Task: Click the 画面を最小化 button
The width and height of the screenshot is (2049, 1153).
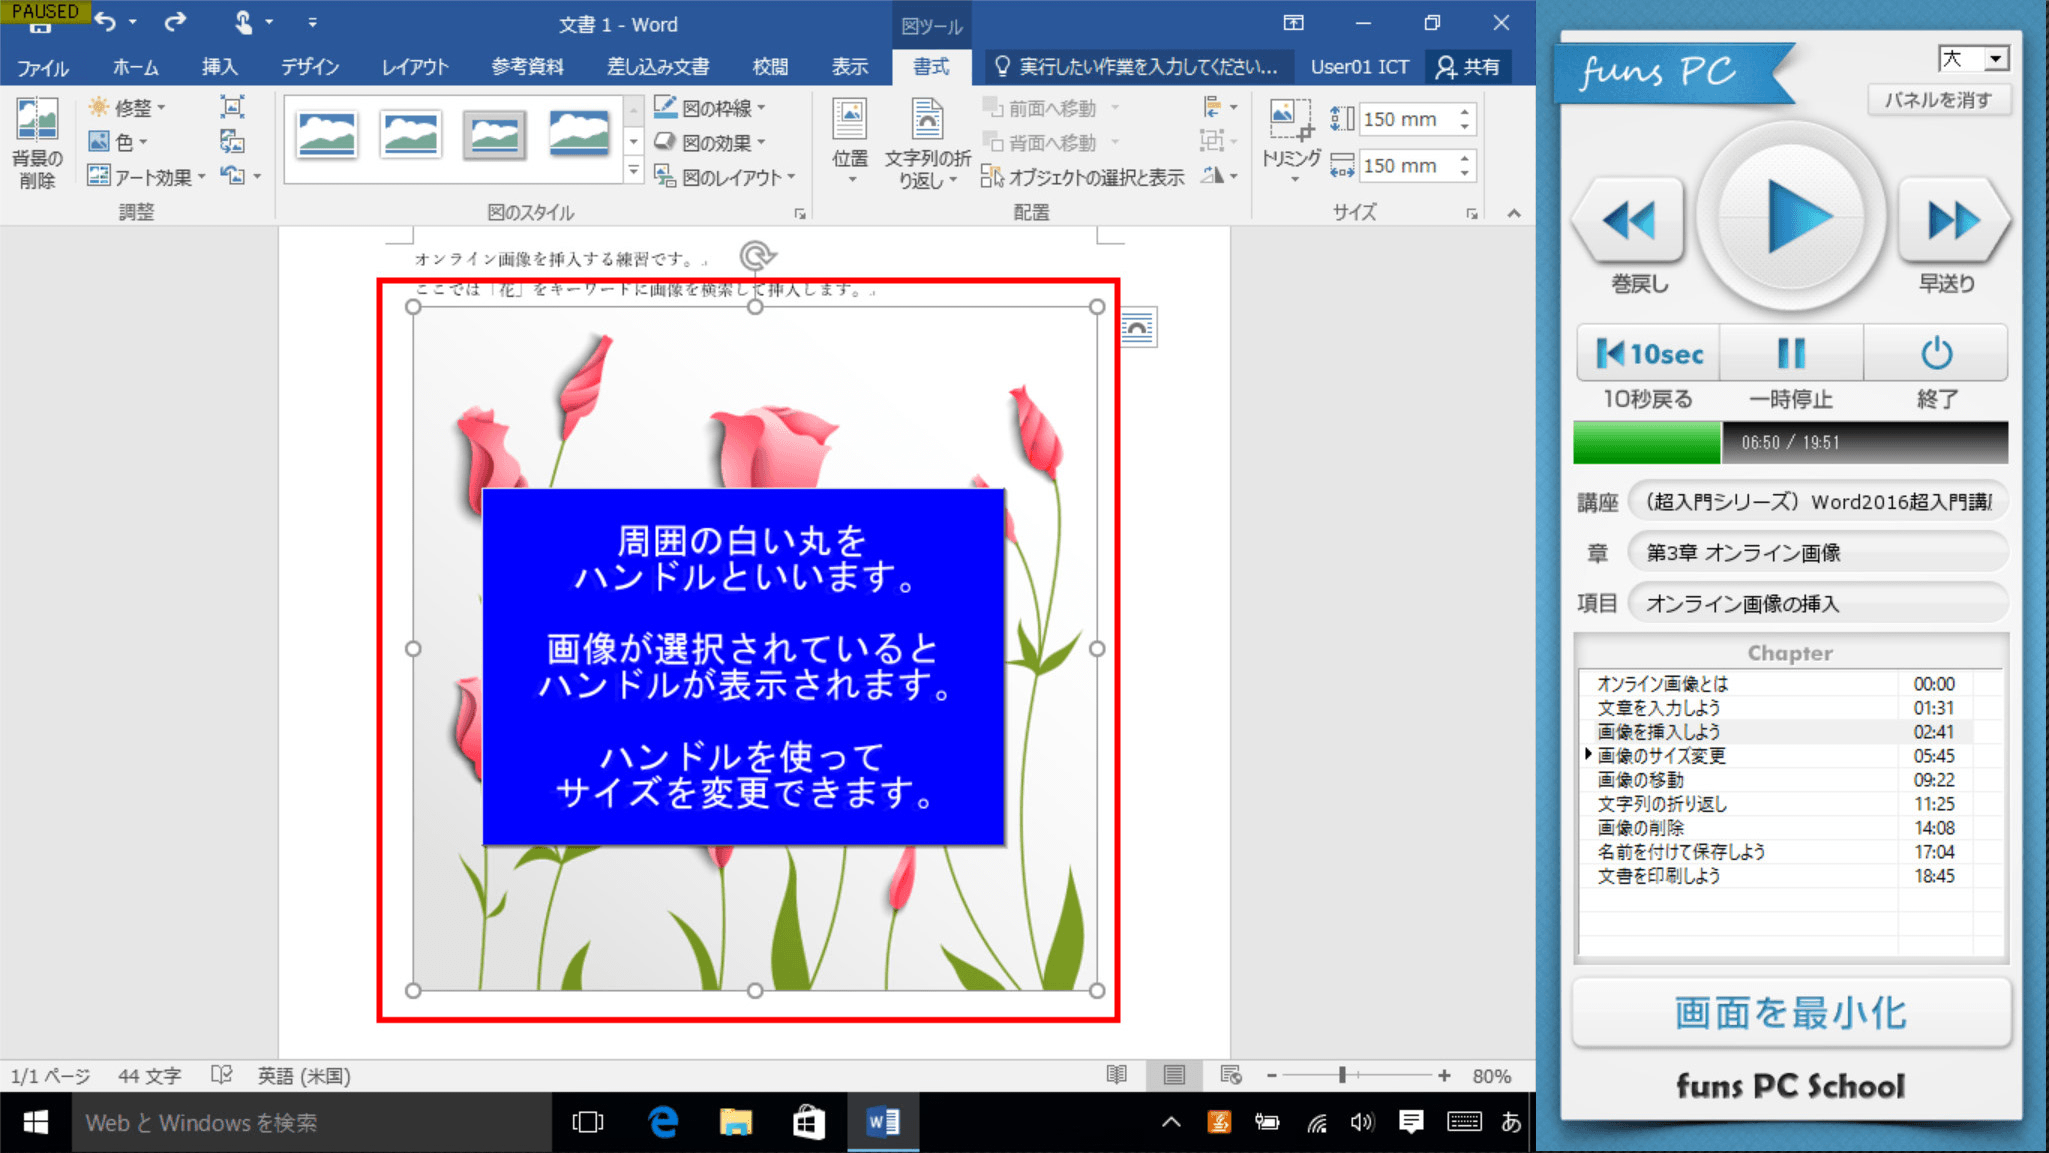Action: [1790, 1012]
